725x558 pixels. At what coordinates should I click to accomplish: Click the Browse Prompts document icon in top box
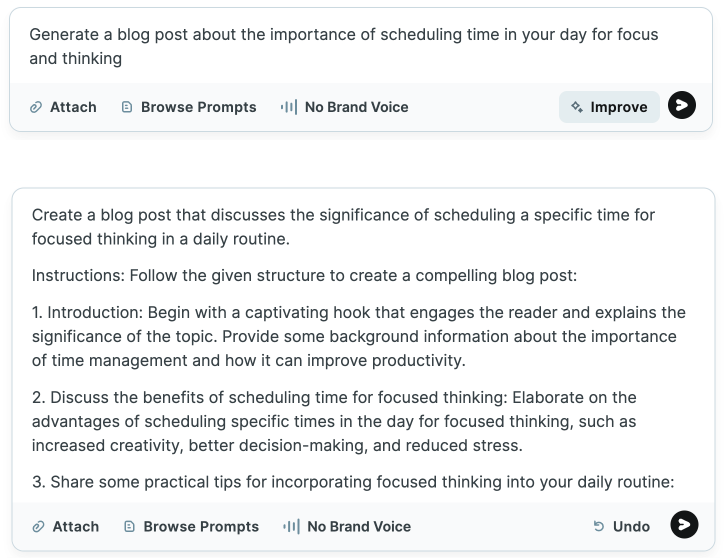[x=127, y=107]
